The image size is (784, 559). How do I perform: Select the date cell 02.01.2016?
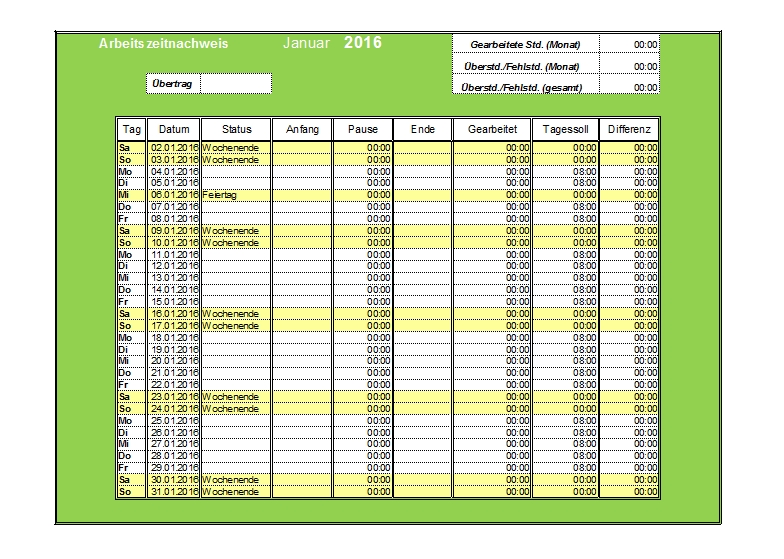point(174,148)
